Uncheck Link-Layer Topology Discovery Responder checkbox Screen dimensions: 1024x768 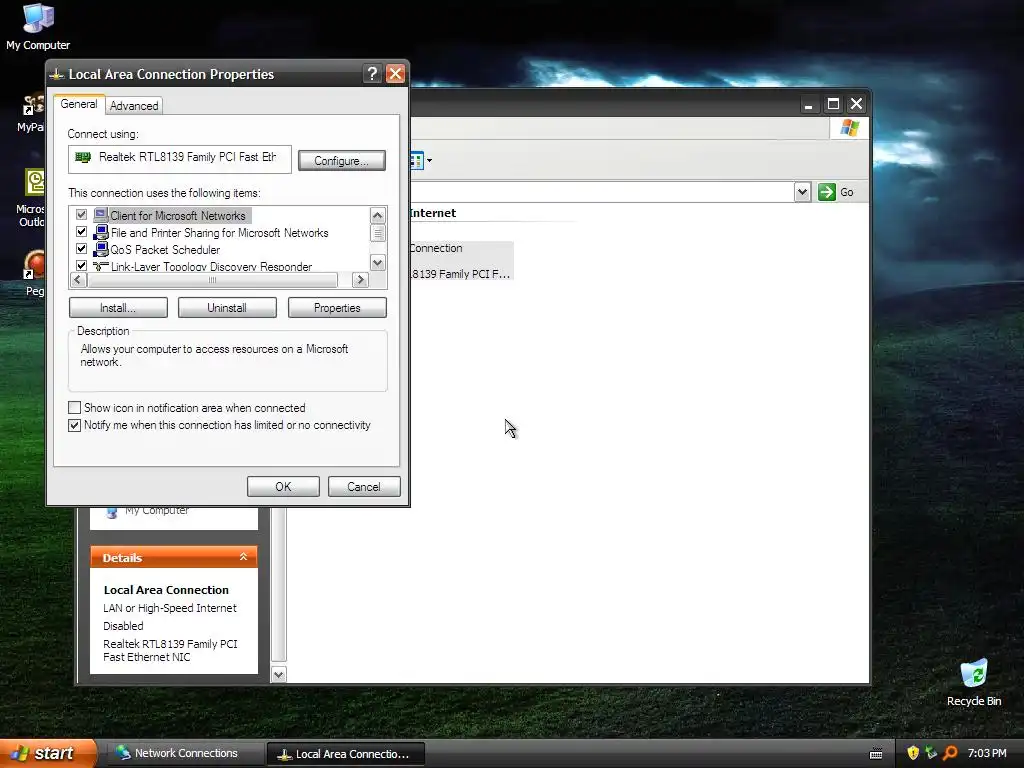82,266
